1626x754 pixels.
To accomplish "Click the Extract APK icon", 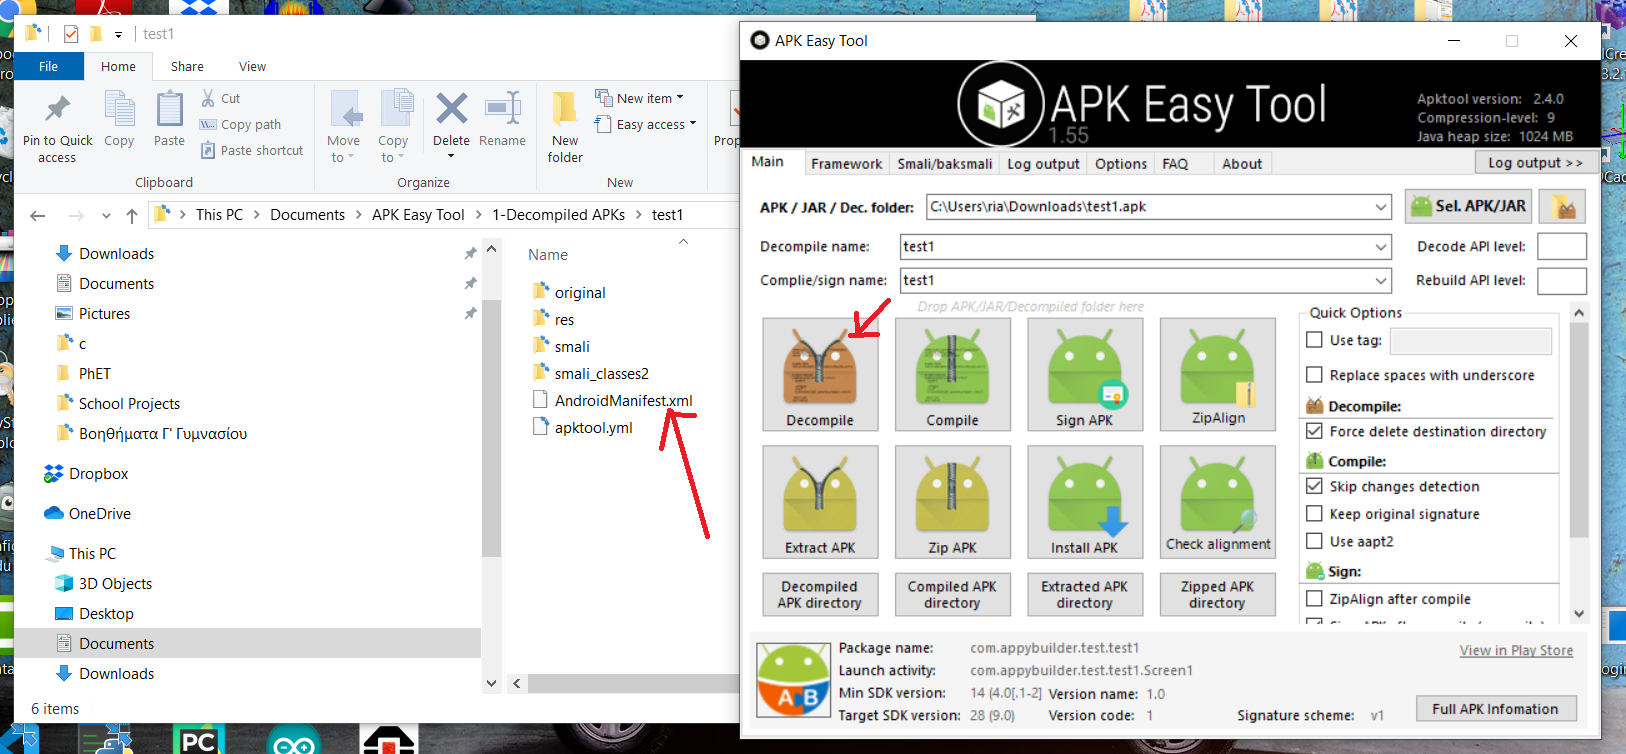I will click(820, 501).
